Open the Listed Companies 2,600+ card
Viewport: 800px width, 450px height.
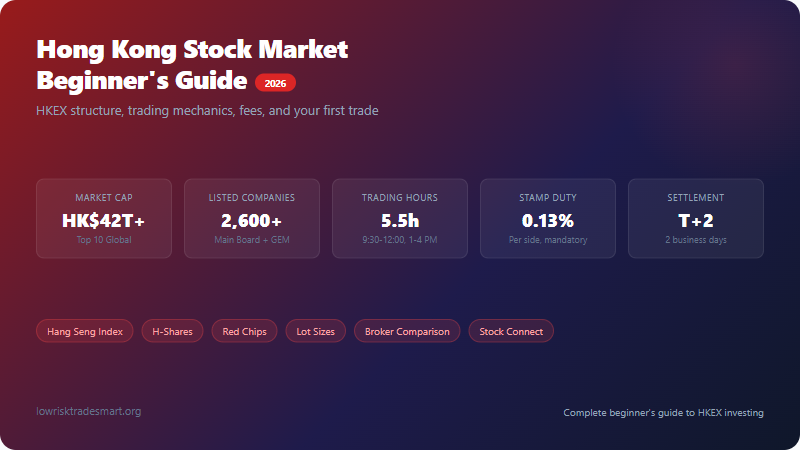(252, 219)
